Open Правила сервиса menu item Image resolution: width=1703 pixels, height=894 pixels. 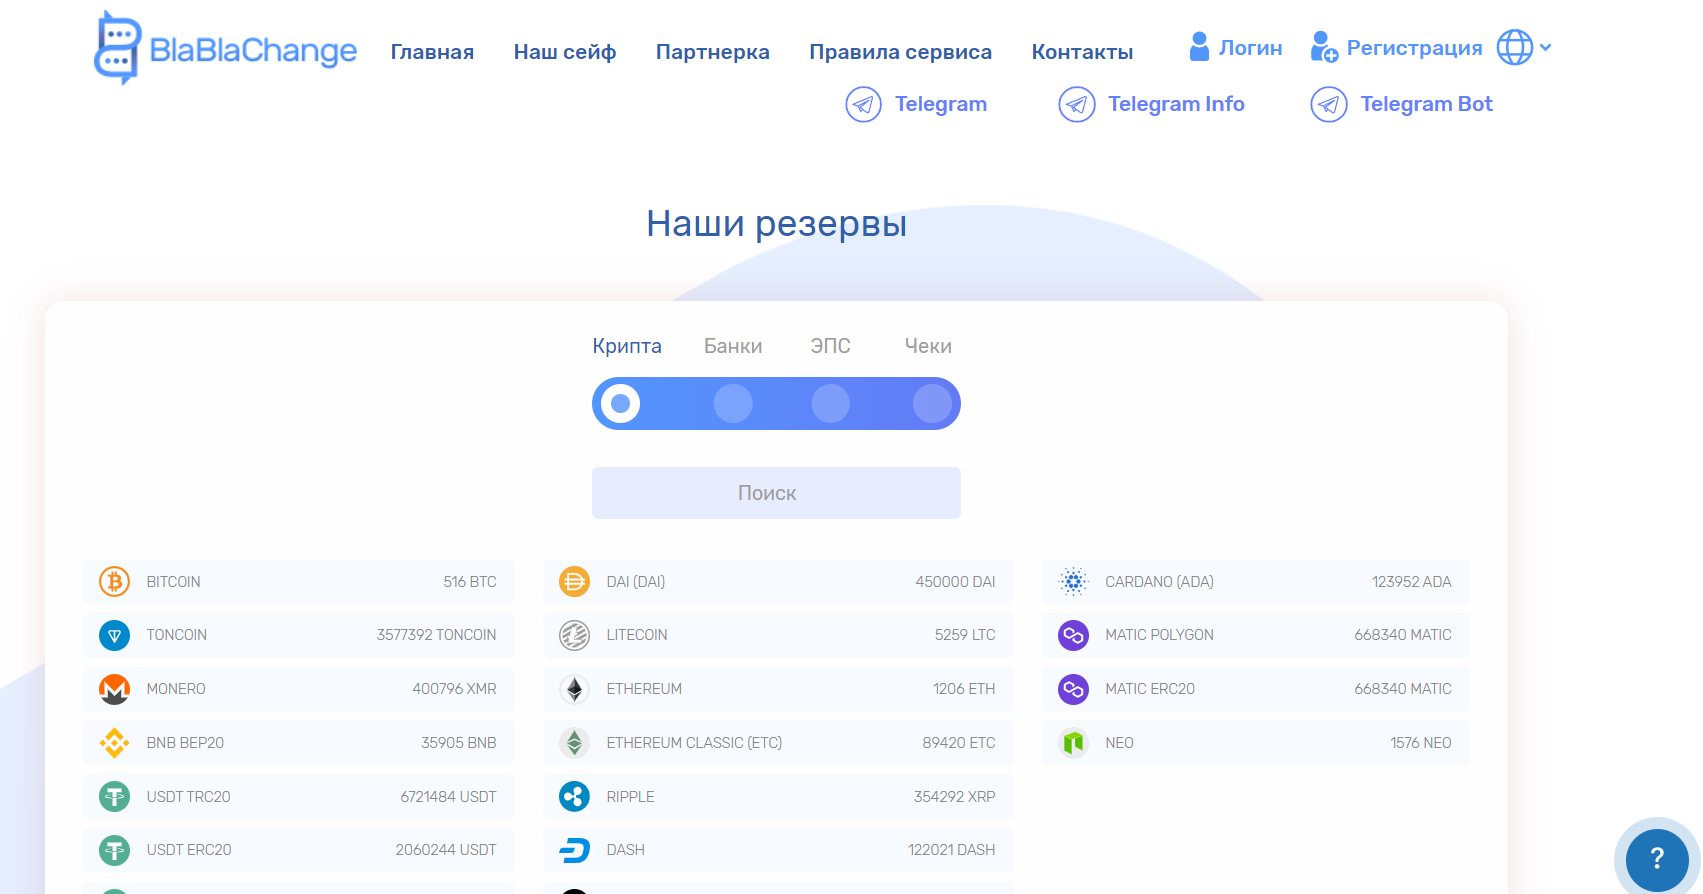[x=901, y=52]
